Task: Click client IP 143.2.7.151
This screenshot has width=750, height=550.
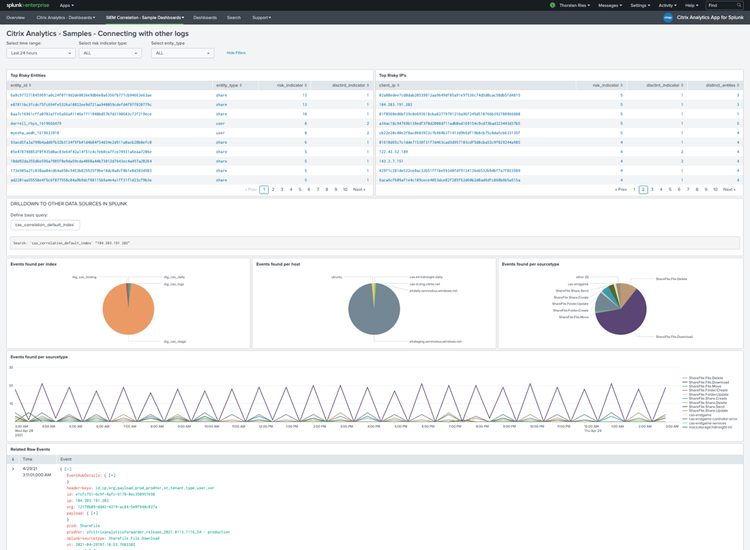Action: (x=391, y=161)
